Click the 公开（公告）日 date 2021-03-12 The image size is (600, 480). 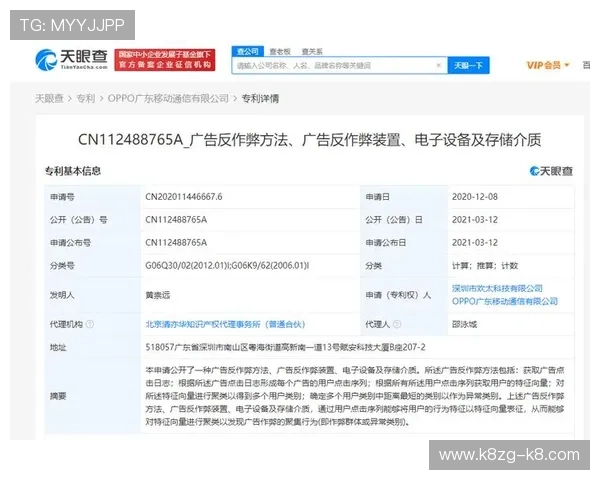point(475,220)
